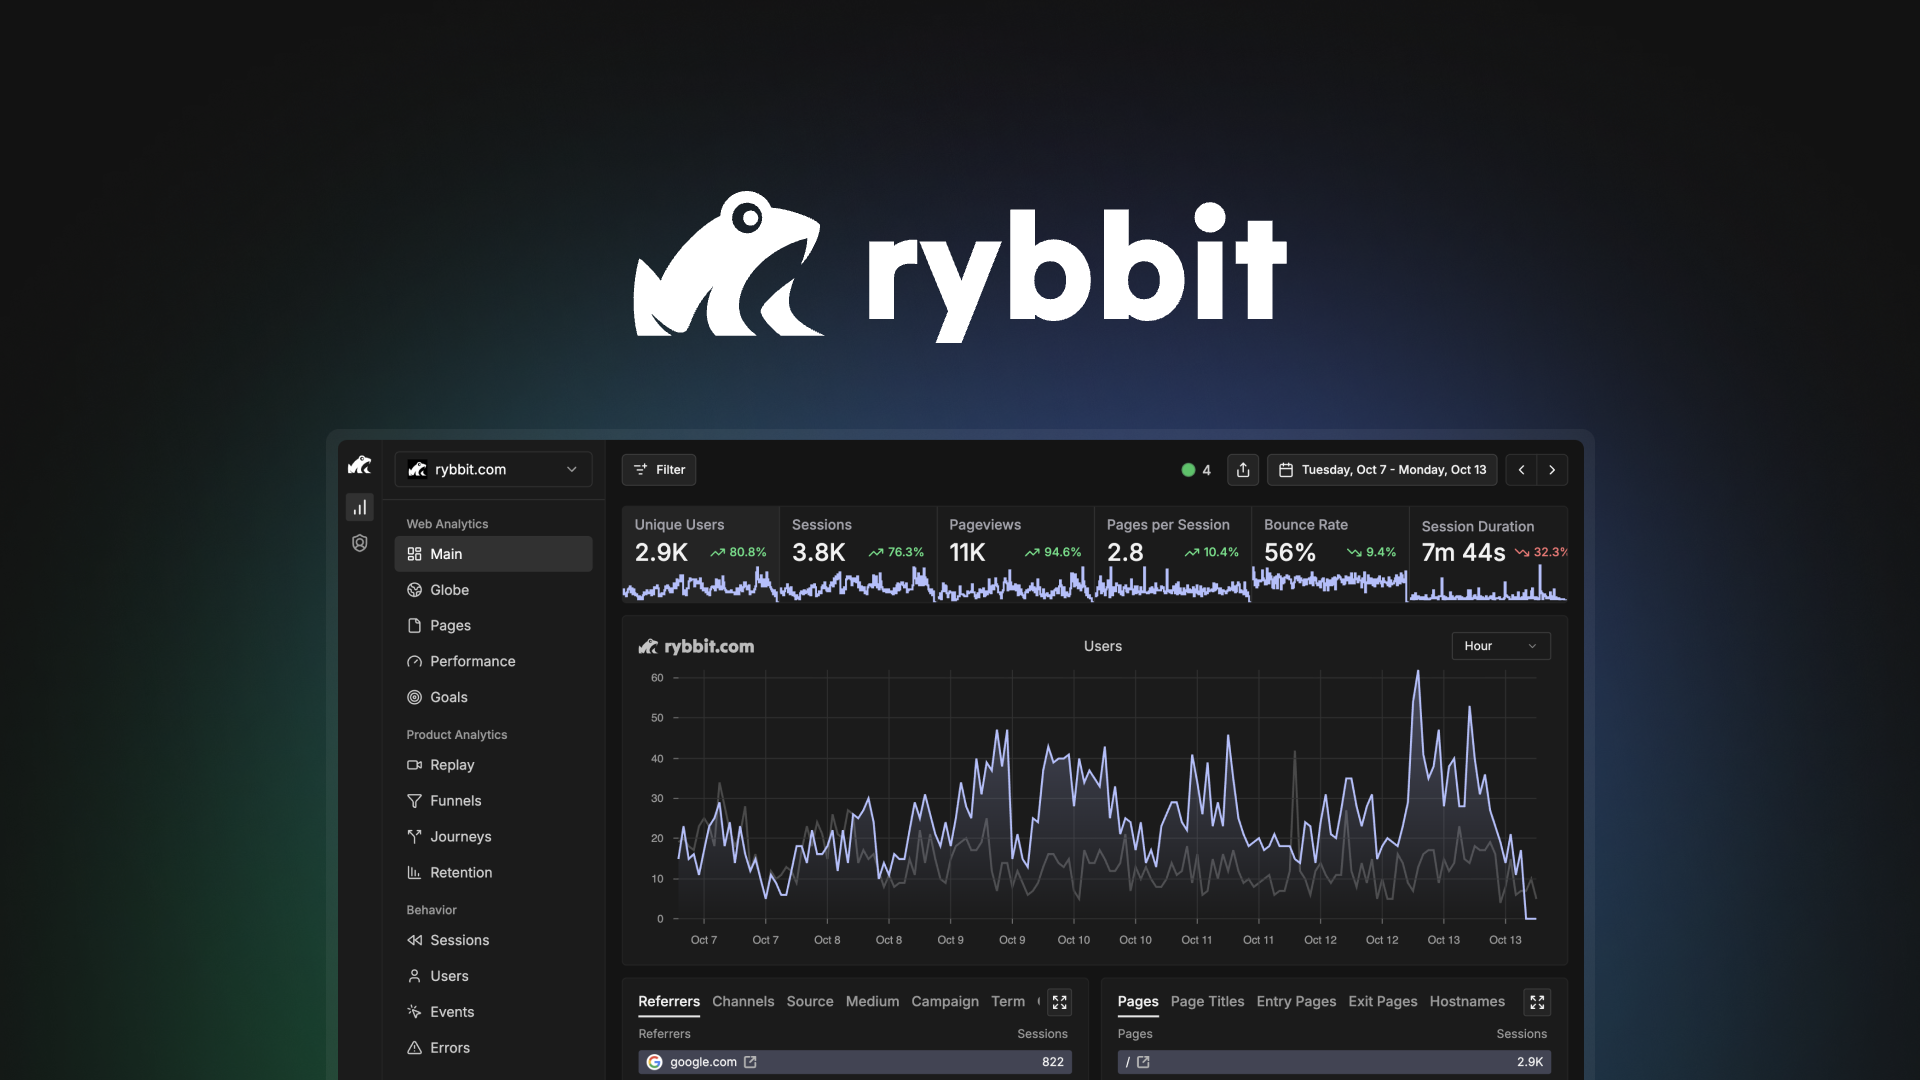Switch to the Entry Pages tab

[1296, 1001]
